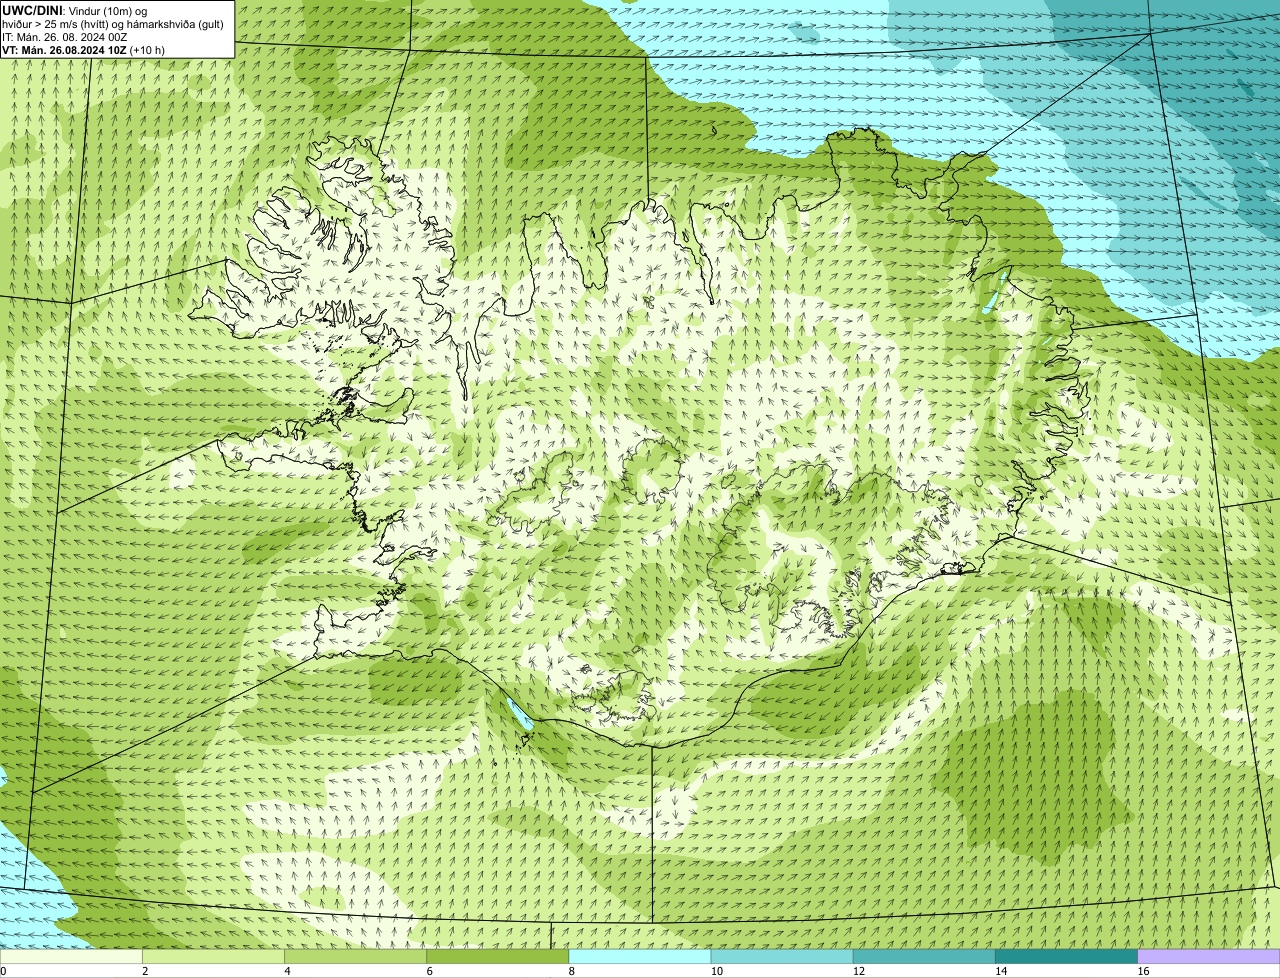This screenshot has height=978, width=1280.
Task: Click the 12–14 m/s teal legend swatch
Action: click(x=924, y=957)
